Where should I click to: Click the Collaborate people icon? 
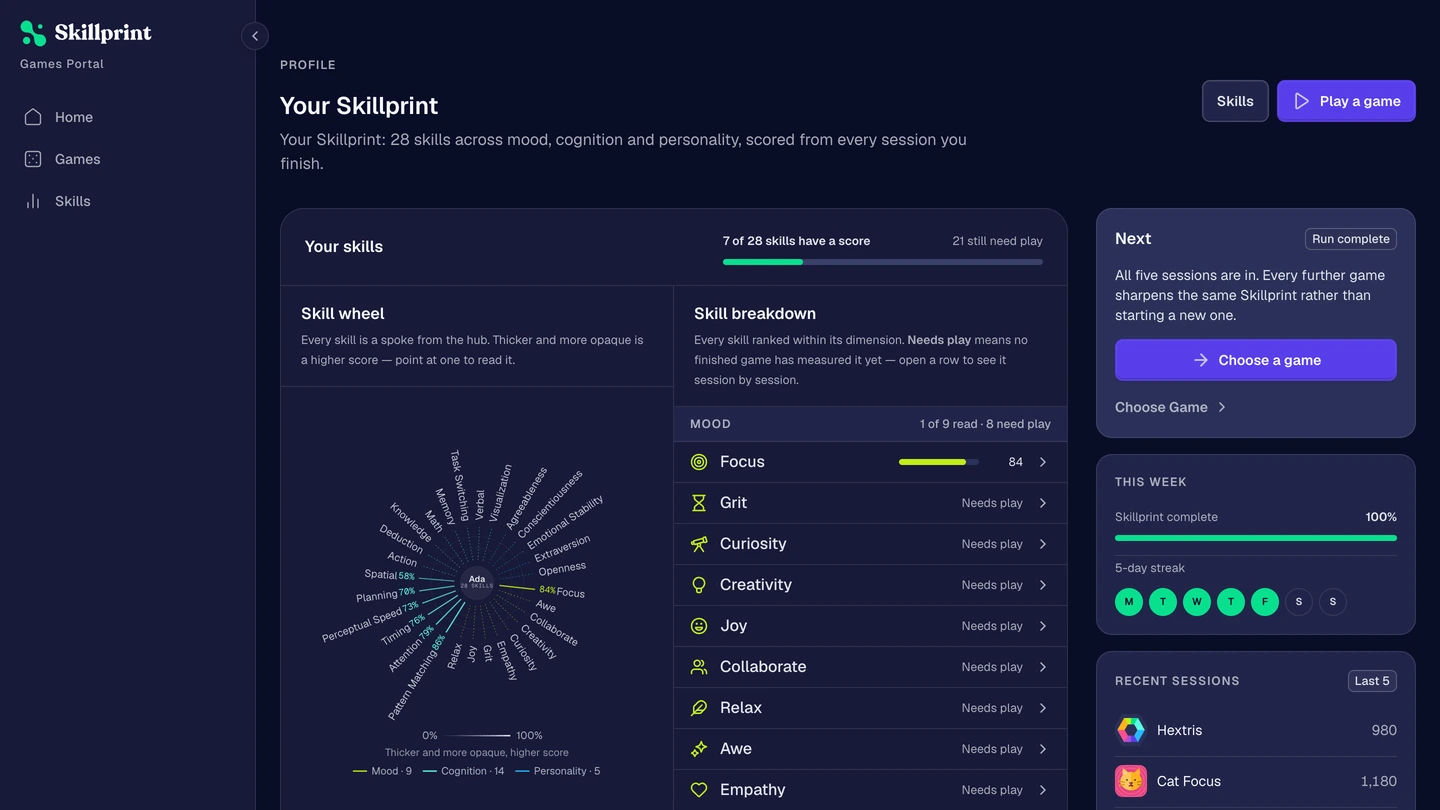pyautogui.click(x=699, y=667)
